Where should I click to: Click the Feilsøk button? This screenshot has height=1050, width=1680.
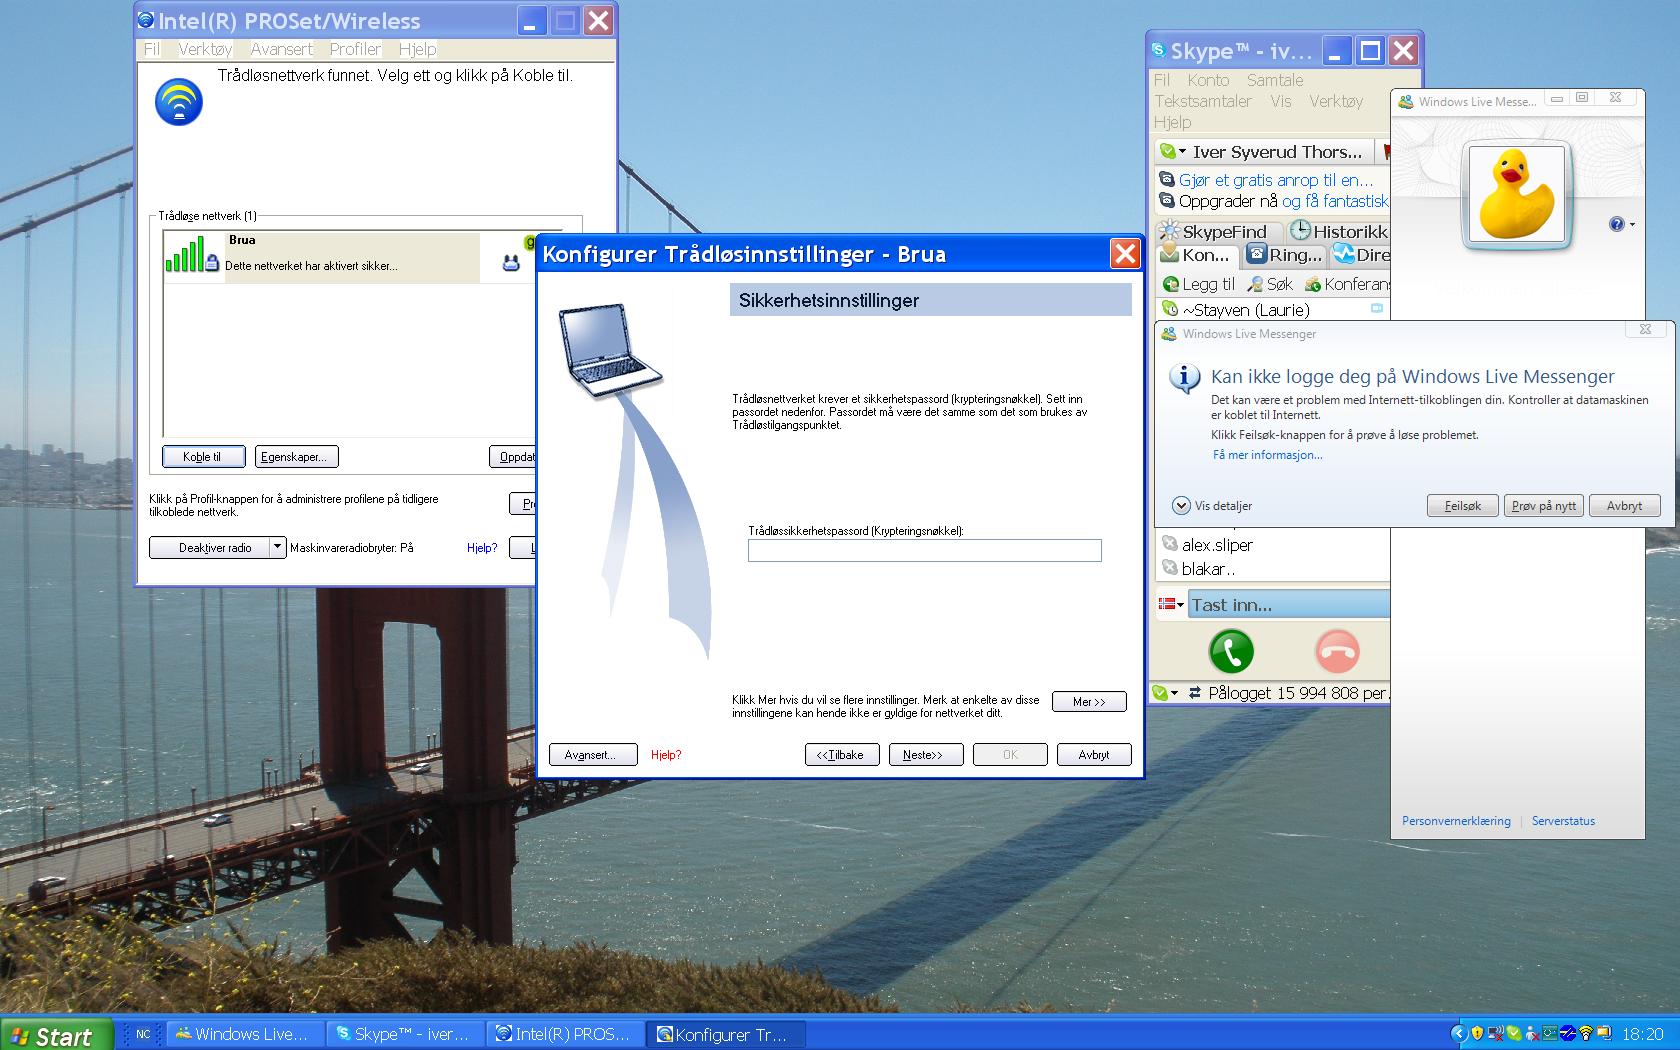[x=1462, y=506]
